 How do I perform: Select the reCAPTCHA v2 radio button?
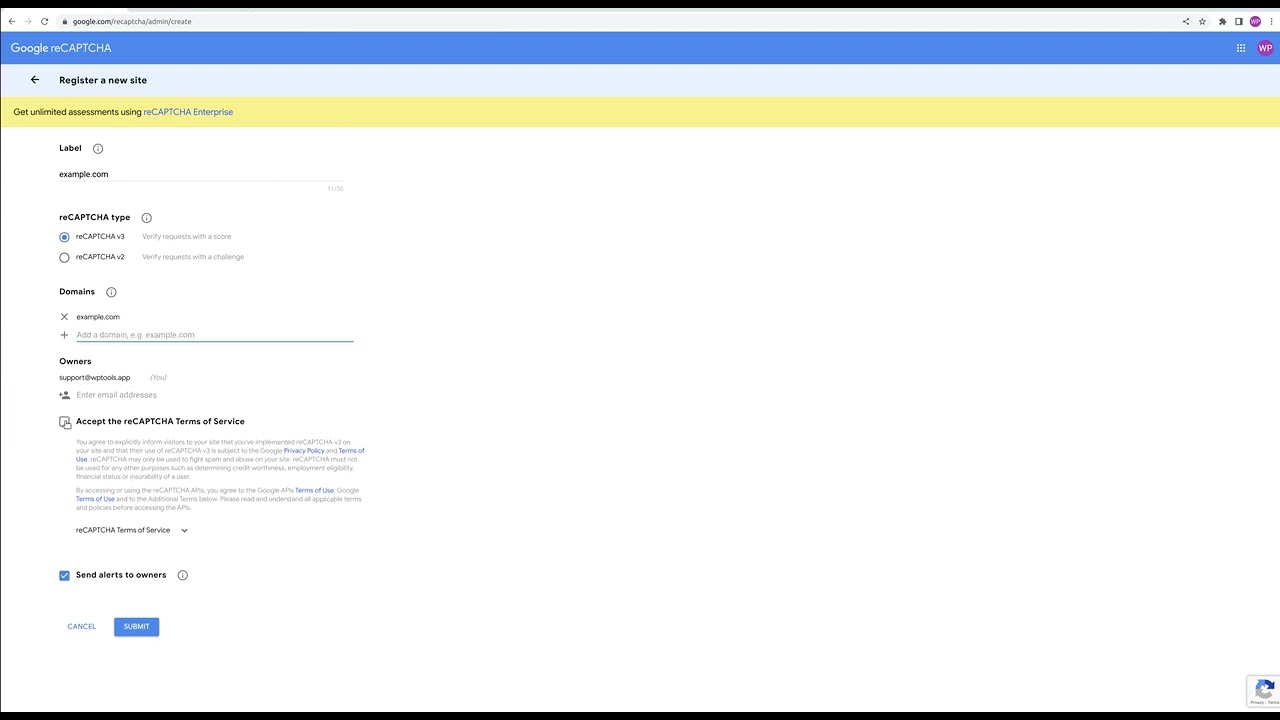point(65,257)
